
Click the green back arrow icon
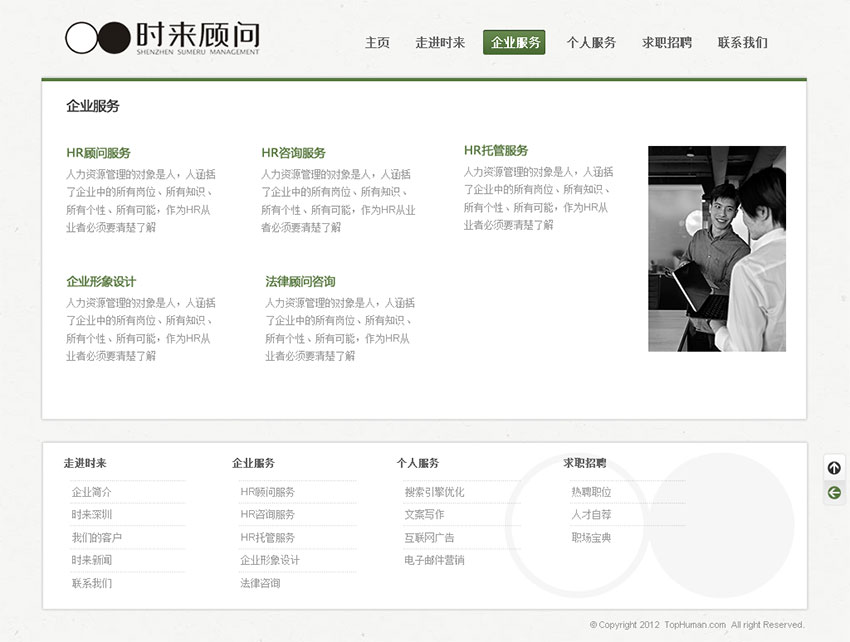[833, 493]
